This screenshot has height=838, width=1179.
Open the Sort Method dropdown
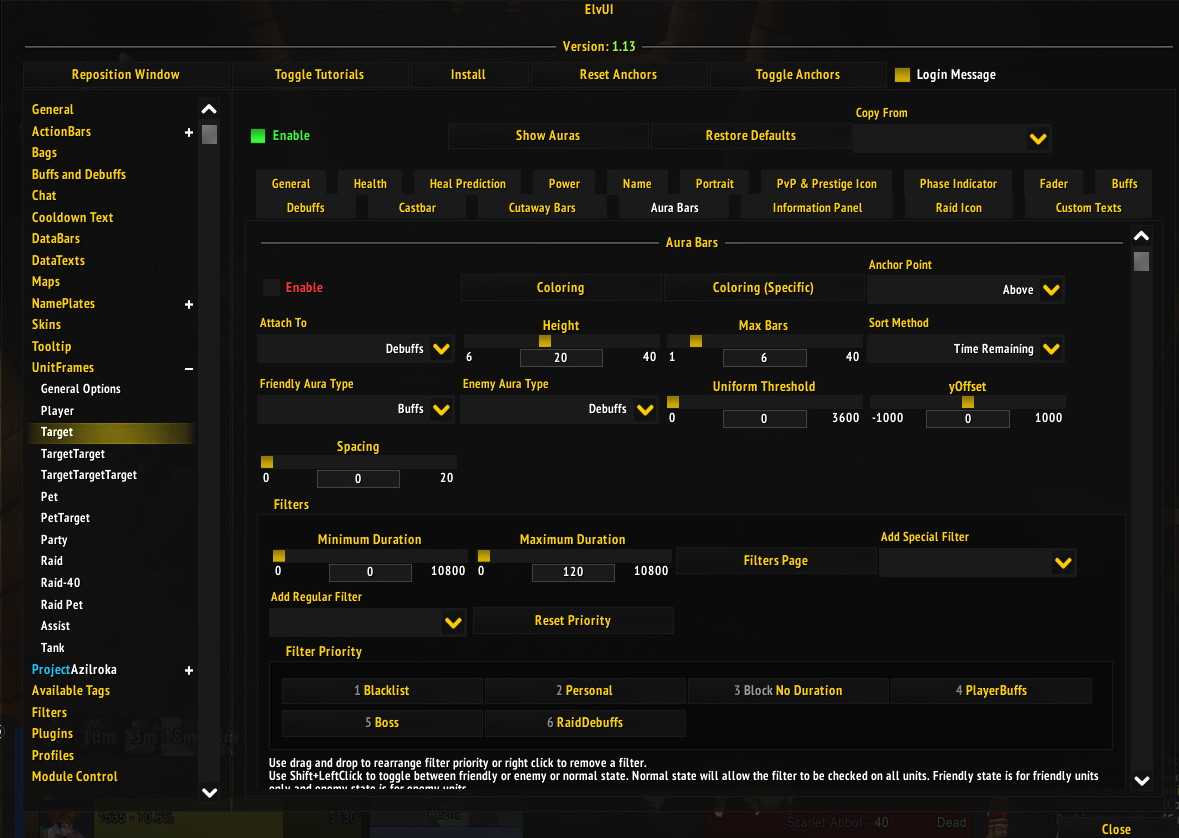click(965, 348)
